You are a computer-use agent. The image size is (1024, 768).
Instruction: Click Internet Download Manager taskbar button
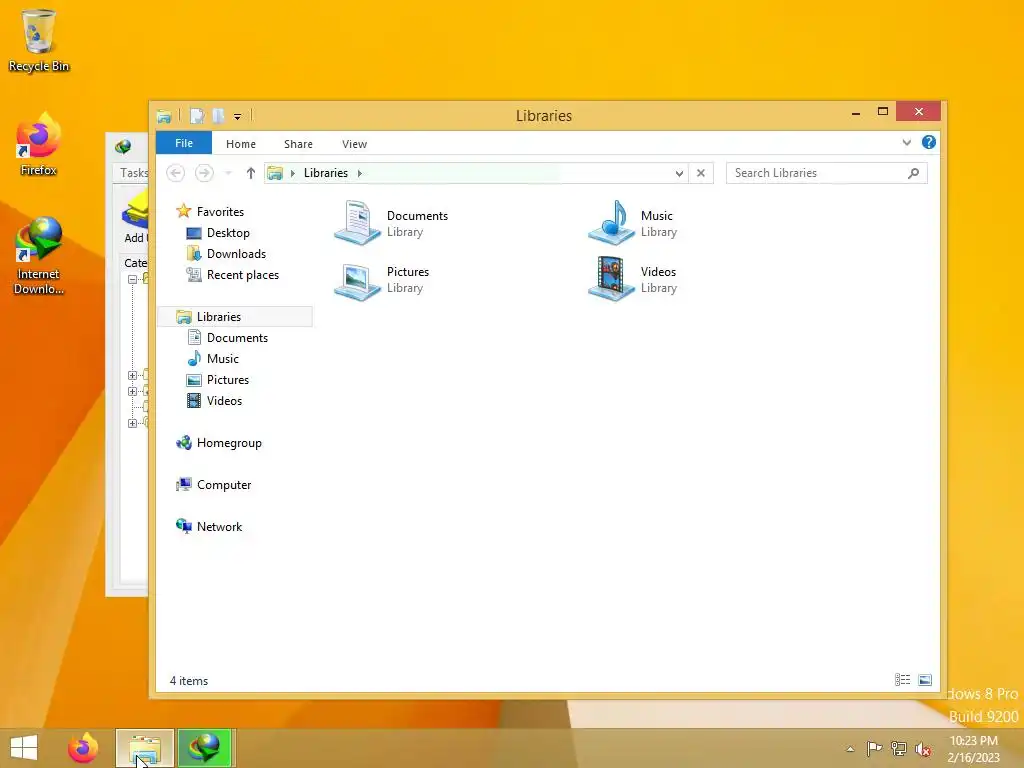click(205, 748)
